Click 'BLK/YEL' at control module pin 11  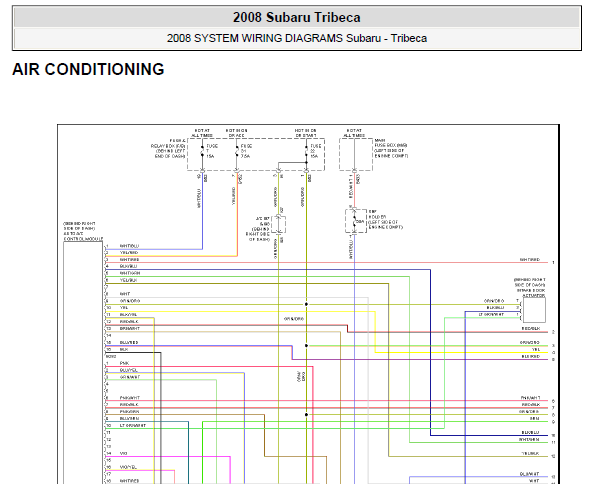coord(128,315)
